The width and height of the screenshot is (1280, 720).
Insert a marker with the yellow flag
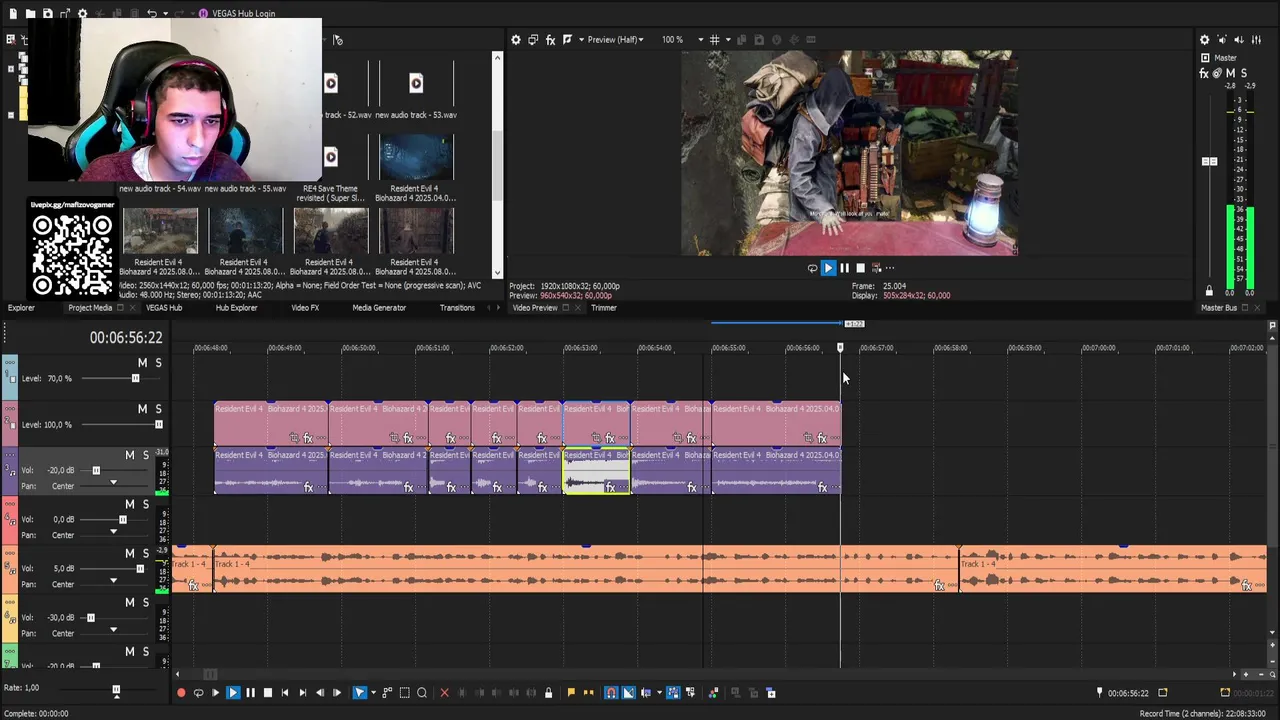(571, 692)
